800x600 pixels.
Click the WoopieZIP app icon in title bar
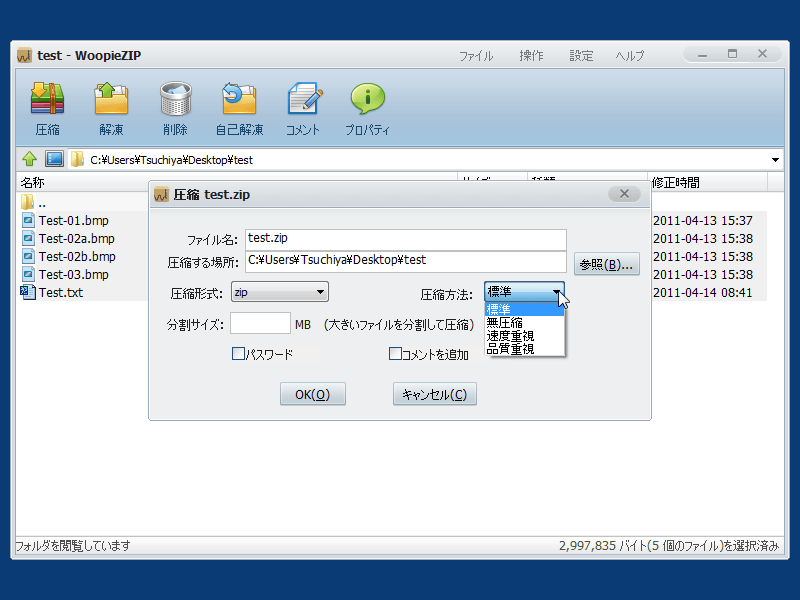tap(24, 55)
